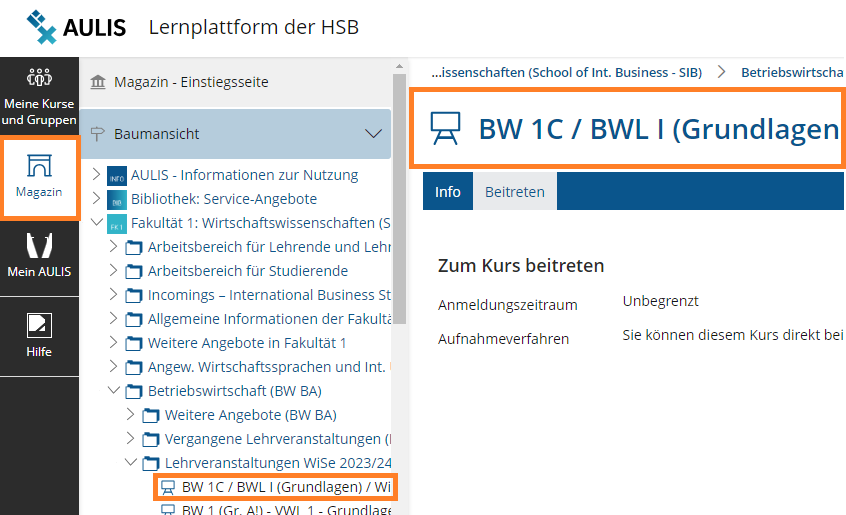
Task: Open Meine Kurse und Gruppen
Action: coord(39,97)
